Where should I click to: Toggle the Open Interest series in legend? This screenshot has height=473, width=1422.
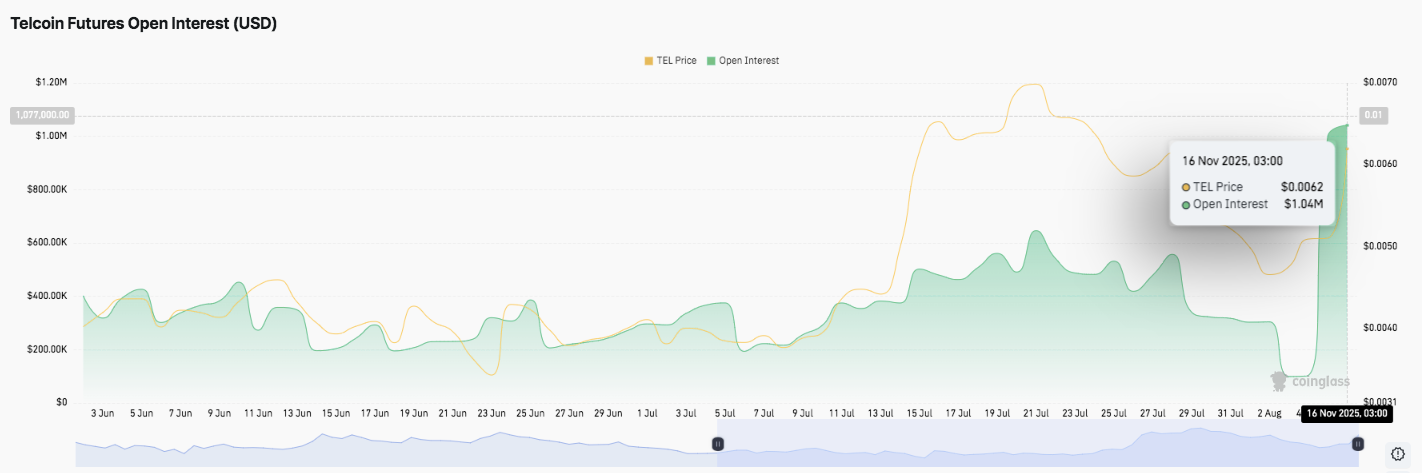(x=748, y=61)
